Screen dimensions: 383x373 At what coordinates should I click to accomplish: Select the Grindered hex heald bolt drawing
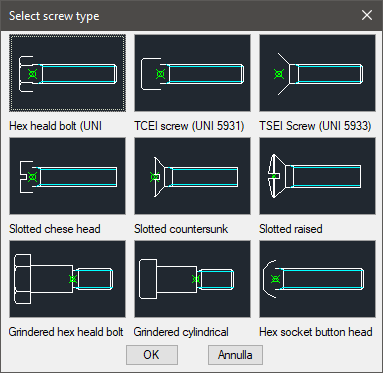pyautogui.click(x=68, y=279)
